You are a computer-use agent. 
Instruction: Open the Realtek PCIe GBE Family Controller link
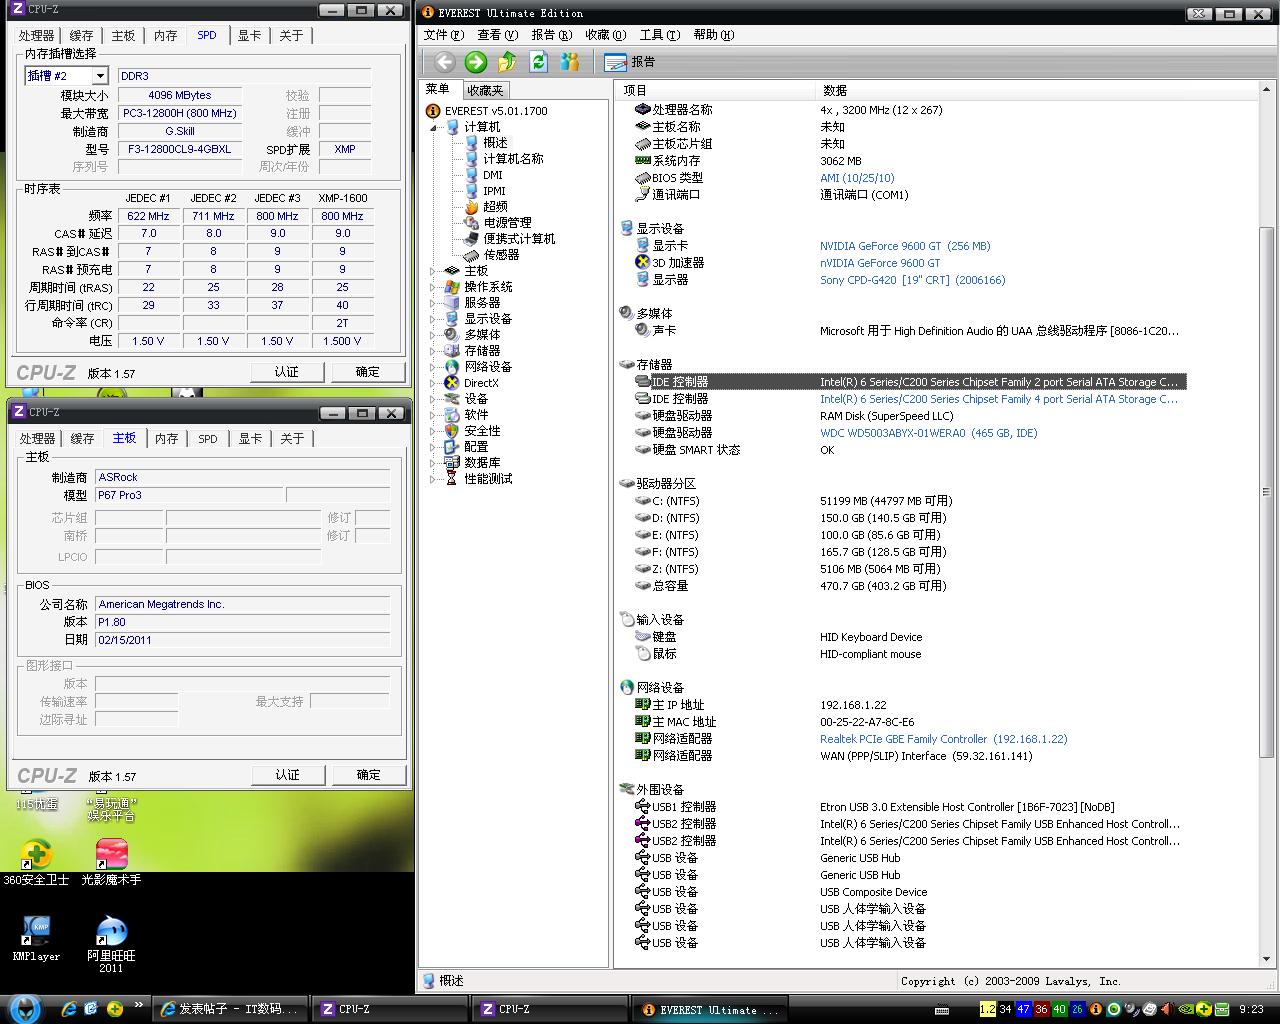tap(943, 739)
